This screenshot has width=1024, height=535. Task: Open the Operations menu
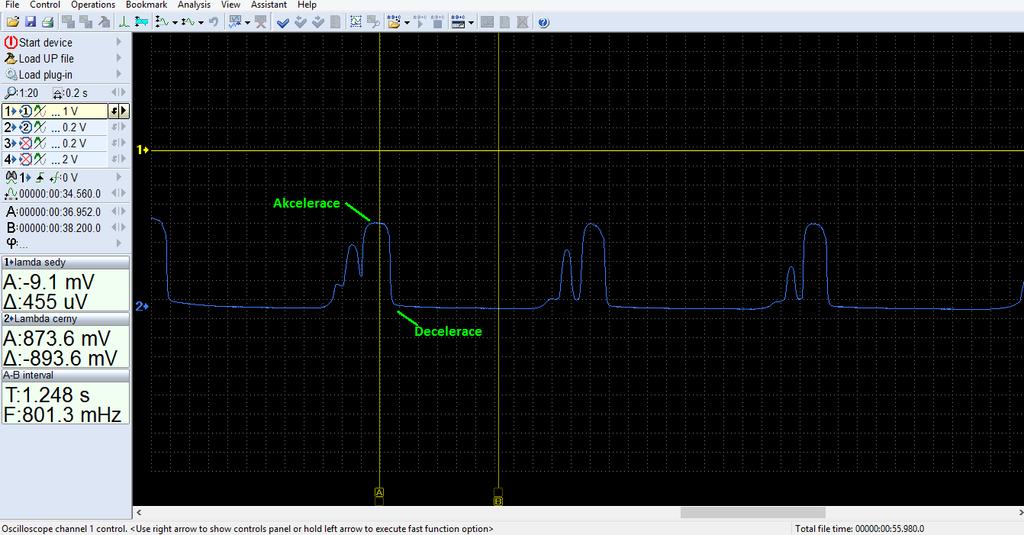(x=93, y=5)
